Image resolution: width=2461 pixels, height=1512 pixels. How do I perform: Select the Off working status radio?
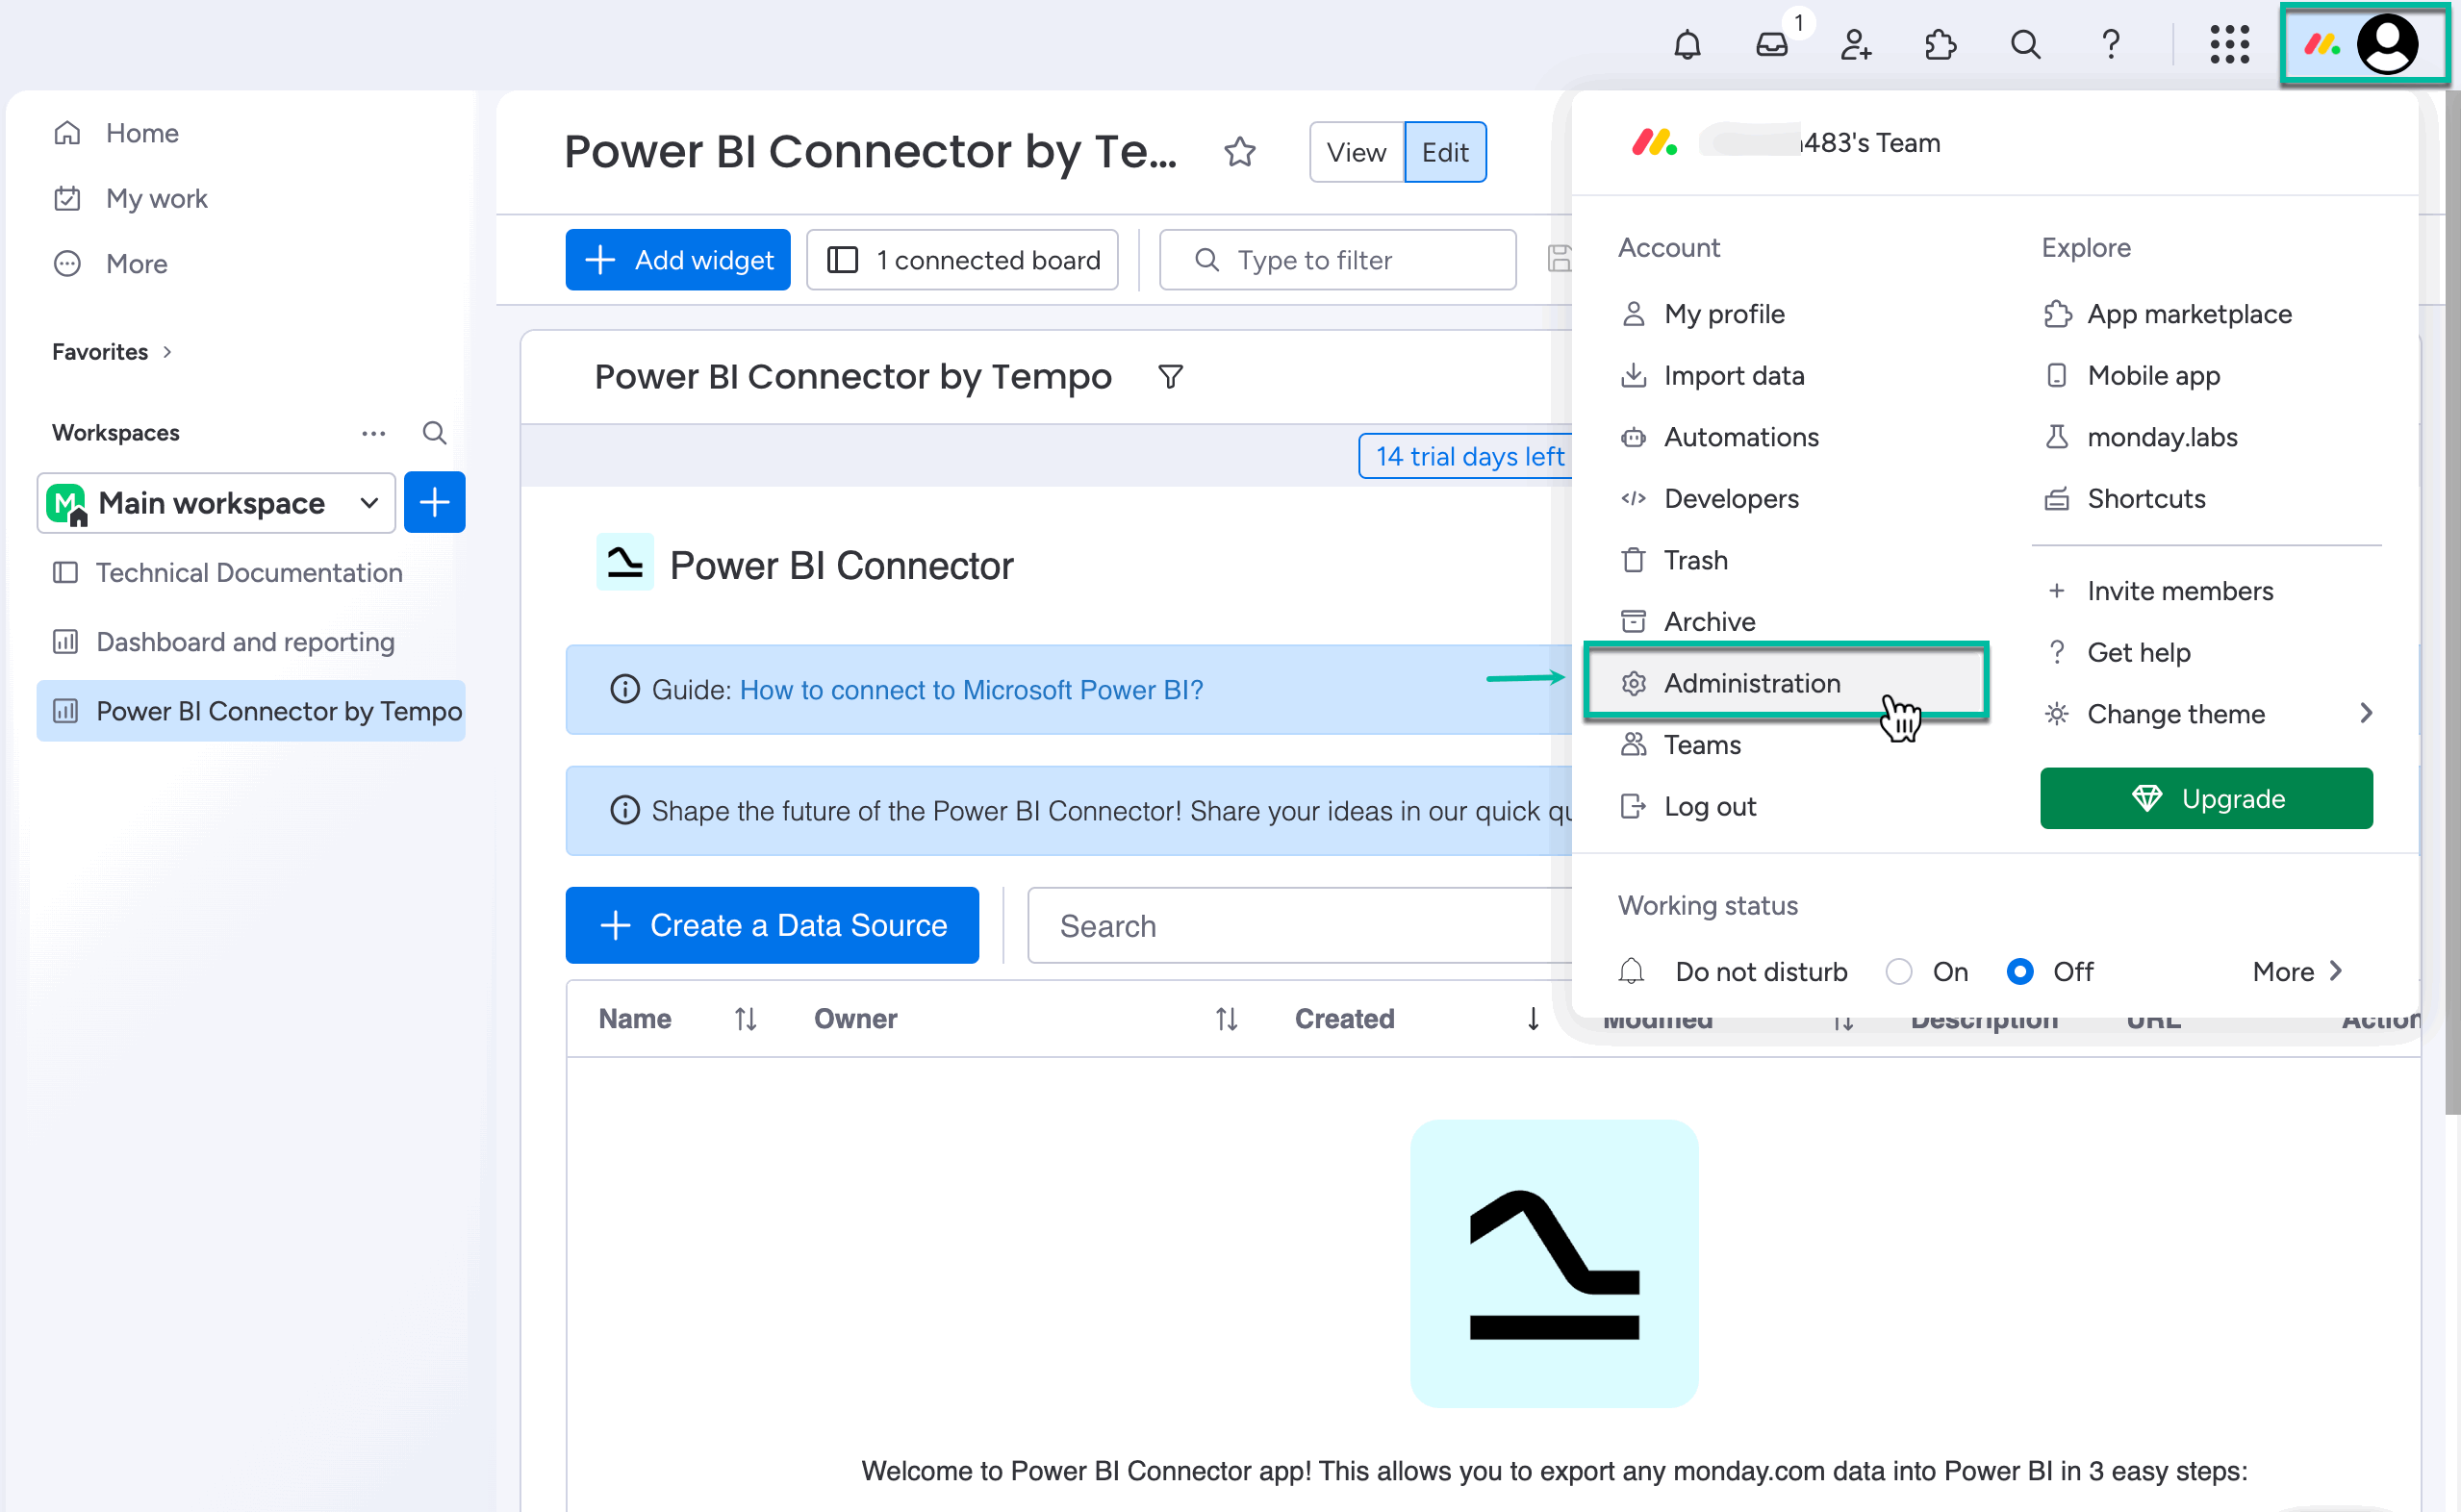(x=2020, y=971)
